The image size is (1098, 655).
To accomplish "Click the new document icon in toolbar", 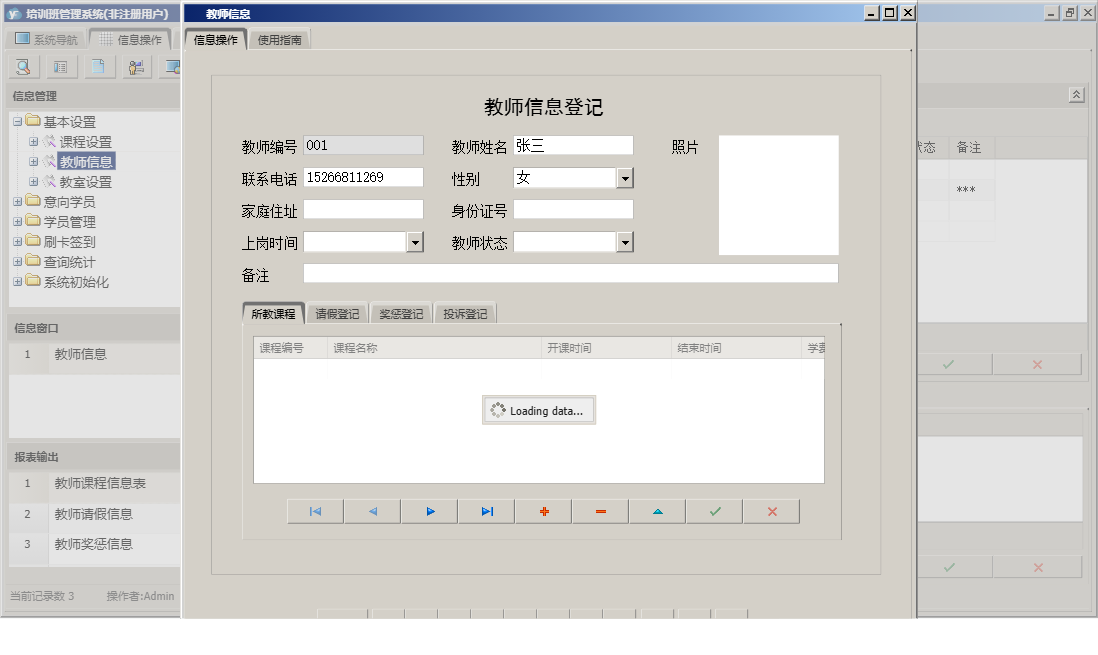I will click(x=98, y=66).
